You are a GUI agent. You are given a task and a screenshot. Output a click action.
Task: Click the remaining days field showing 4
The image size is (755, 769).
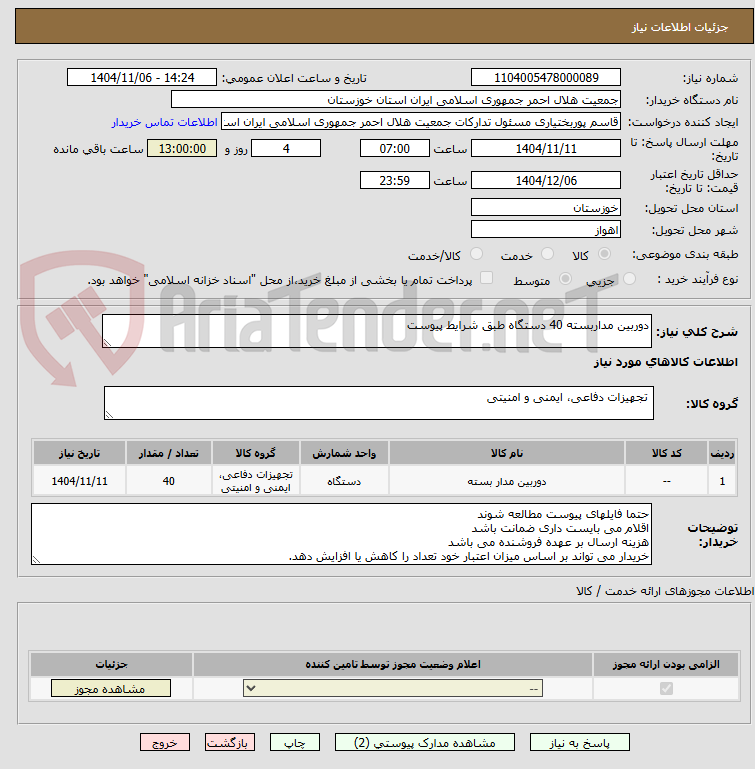pyautogui.click(x=286, y=149)
